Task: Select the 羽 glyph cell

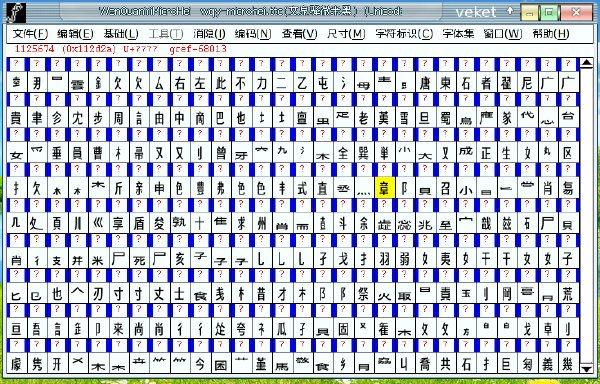Action: tap(384, 258)
